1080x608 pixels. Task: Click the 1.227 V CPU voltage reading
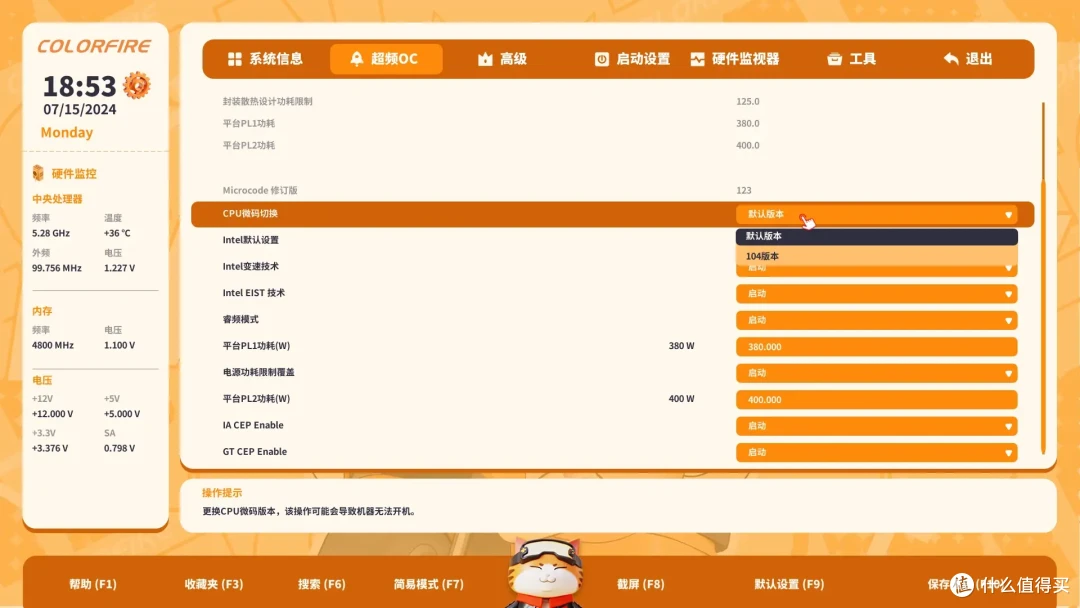click(119, 268)
